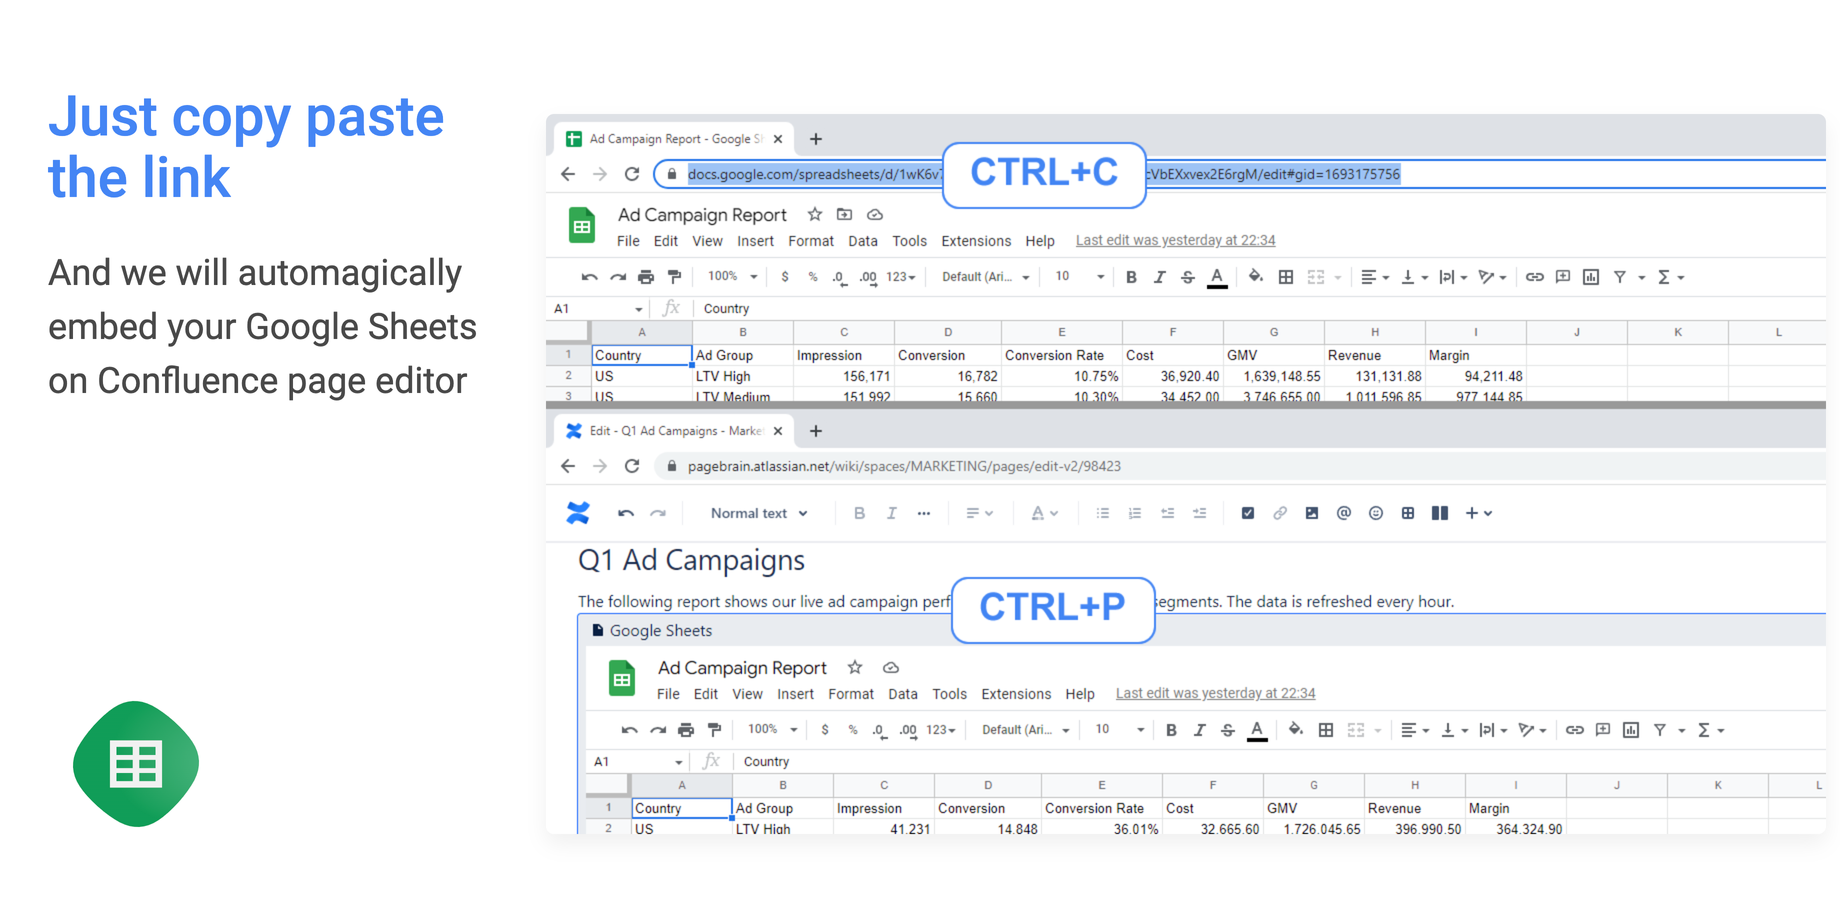Screen dimensions: 1840x900
Task: Click the docs.google.com address bar URL
Action: pos(1240,174)
